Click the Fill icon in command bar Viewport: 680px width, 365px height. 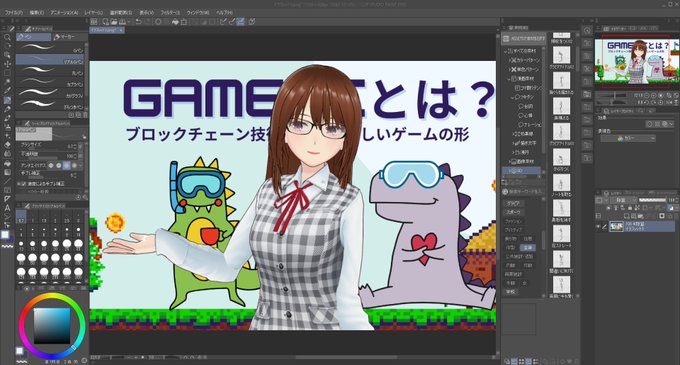tap(175, 21)
